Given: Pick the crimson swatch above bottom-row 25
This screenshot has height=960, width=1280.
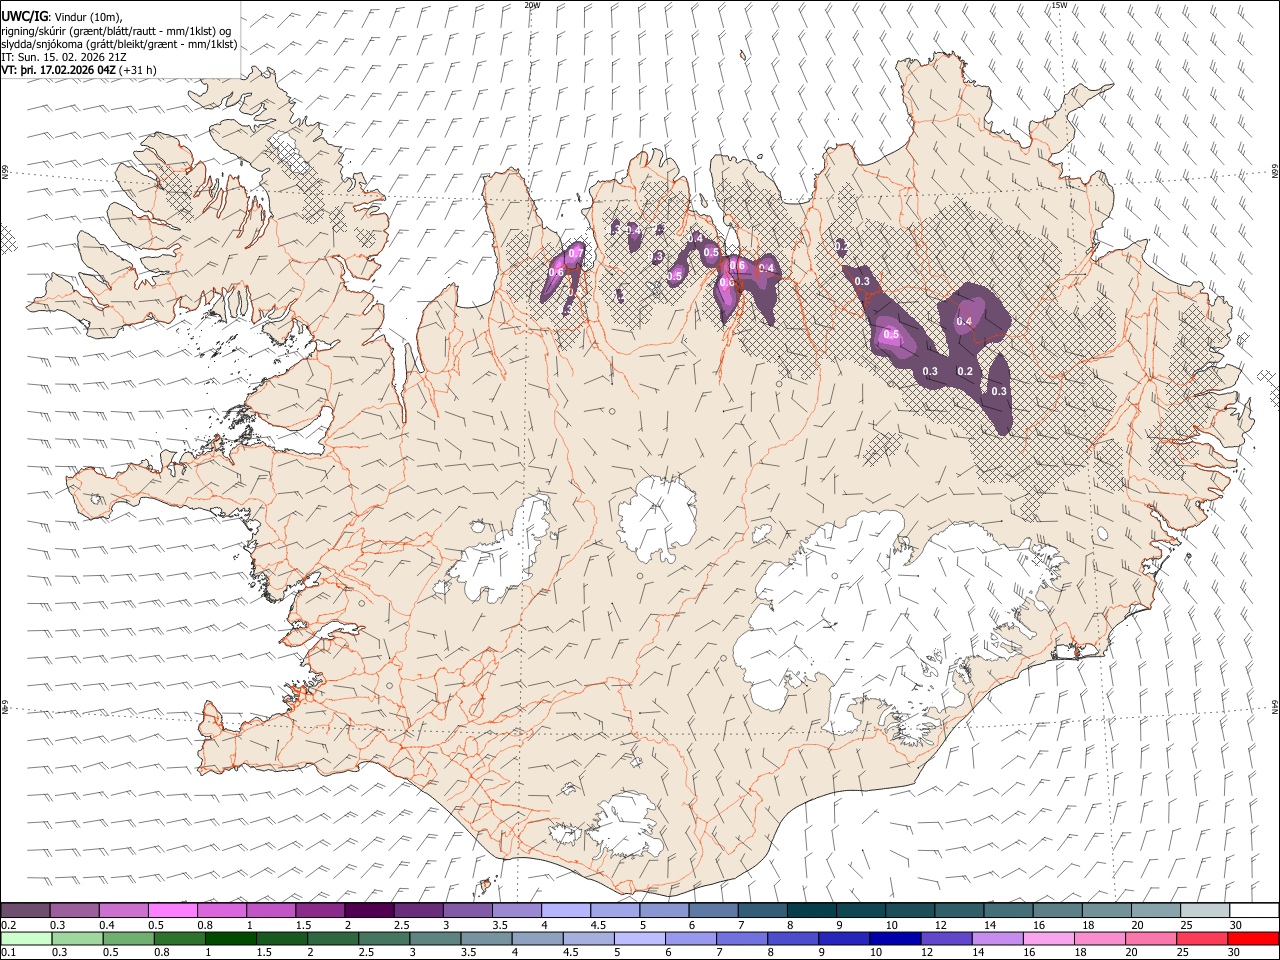Looking at the screenshot, I should 1201,939.
